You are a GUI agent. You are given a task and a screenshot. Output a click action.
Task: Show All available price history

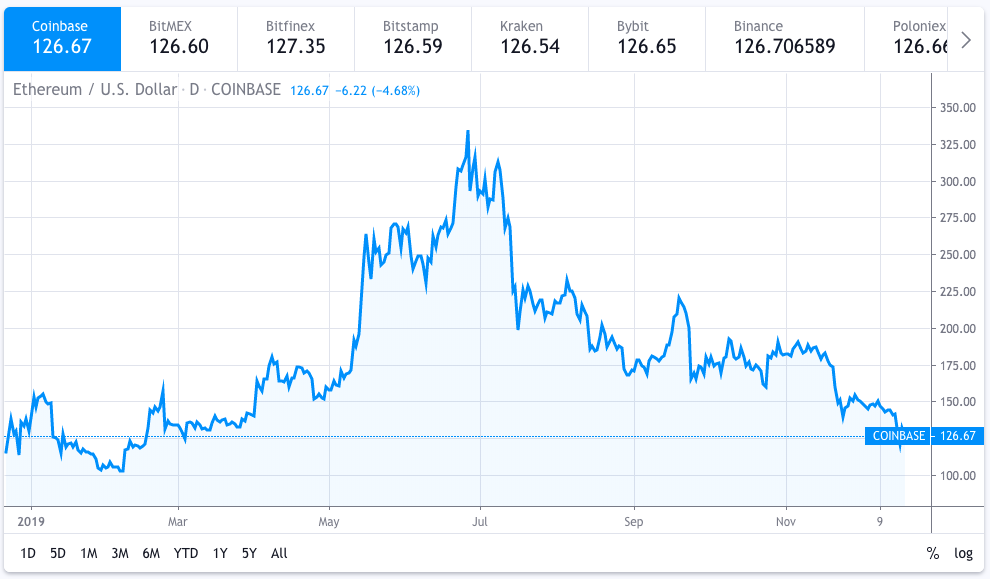pyautogui.click(x=279, y=553)
